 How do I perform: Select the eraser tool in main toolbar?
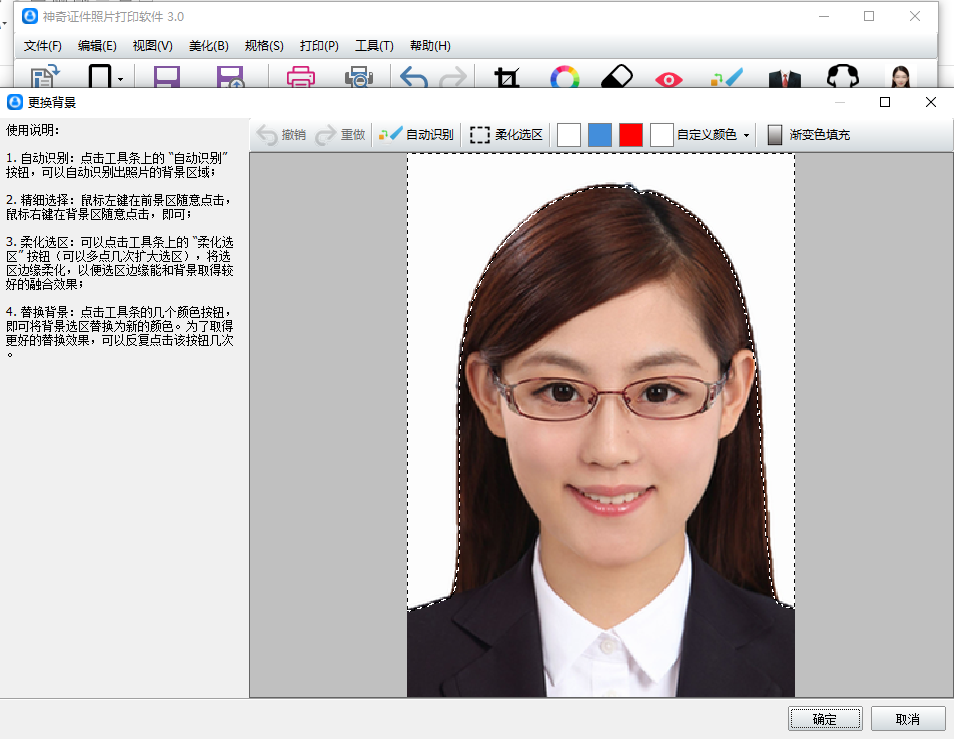tap(618, 78)
